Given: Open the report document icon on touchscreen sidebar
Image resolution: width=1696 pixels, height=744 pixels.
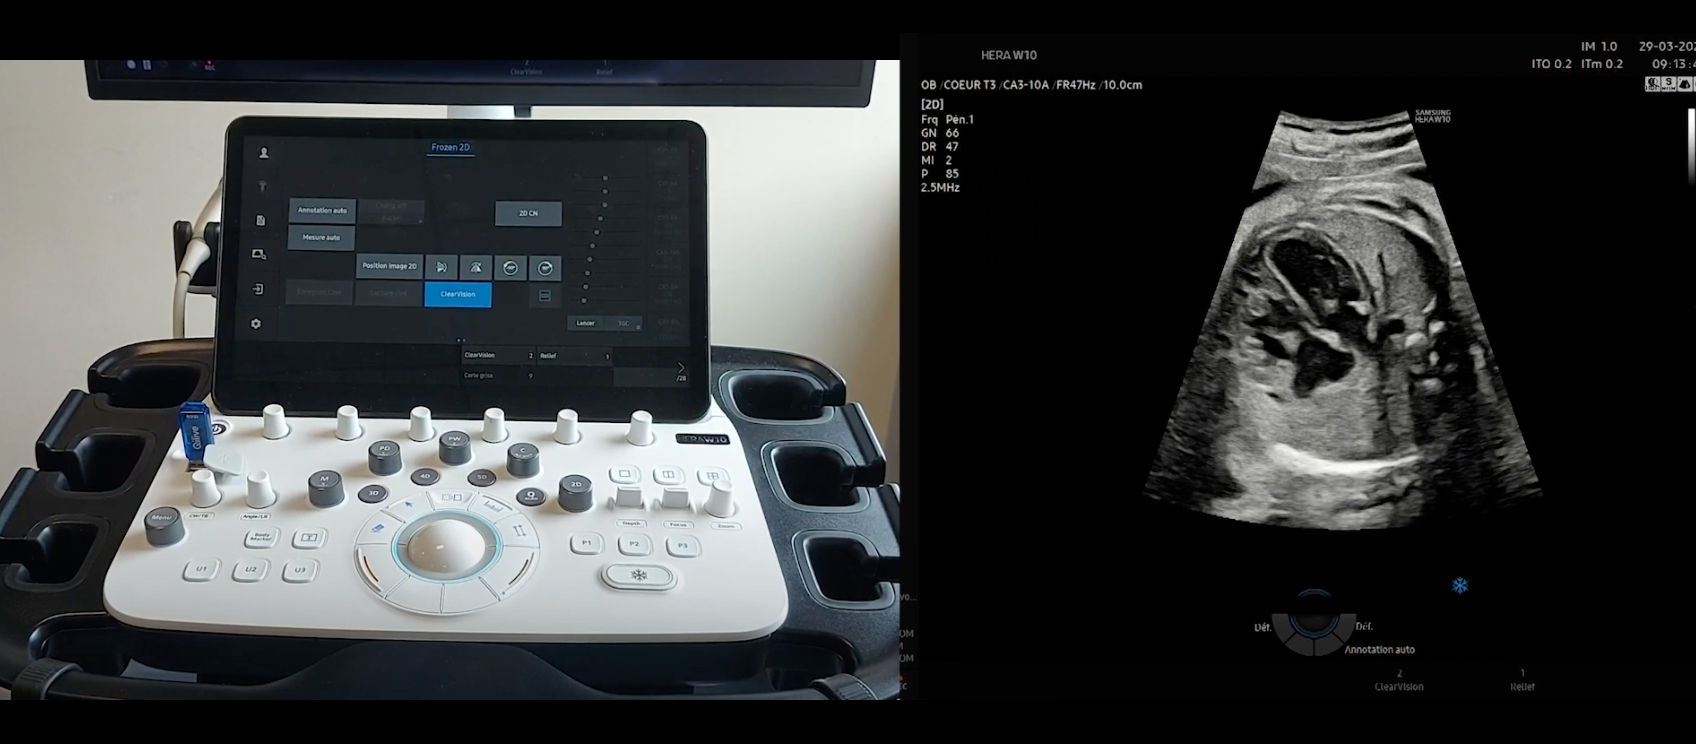Looking at the screenshot, I should [260, 220].
